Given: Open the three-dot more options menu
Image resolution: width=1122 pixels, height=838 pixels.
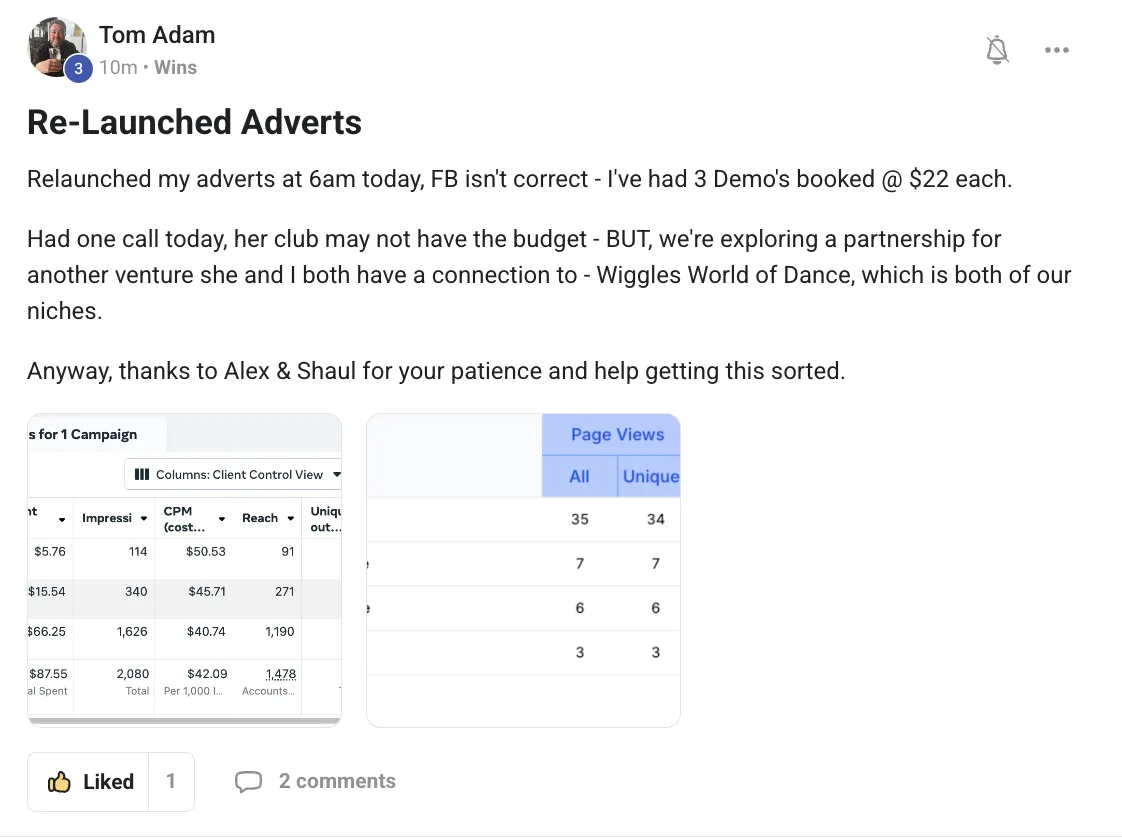Looking at the screenshot, I should click(1057, 50).
